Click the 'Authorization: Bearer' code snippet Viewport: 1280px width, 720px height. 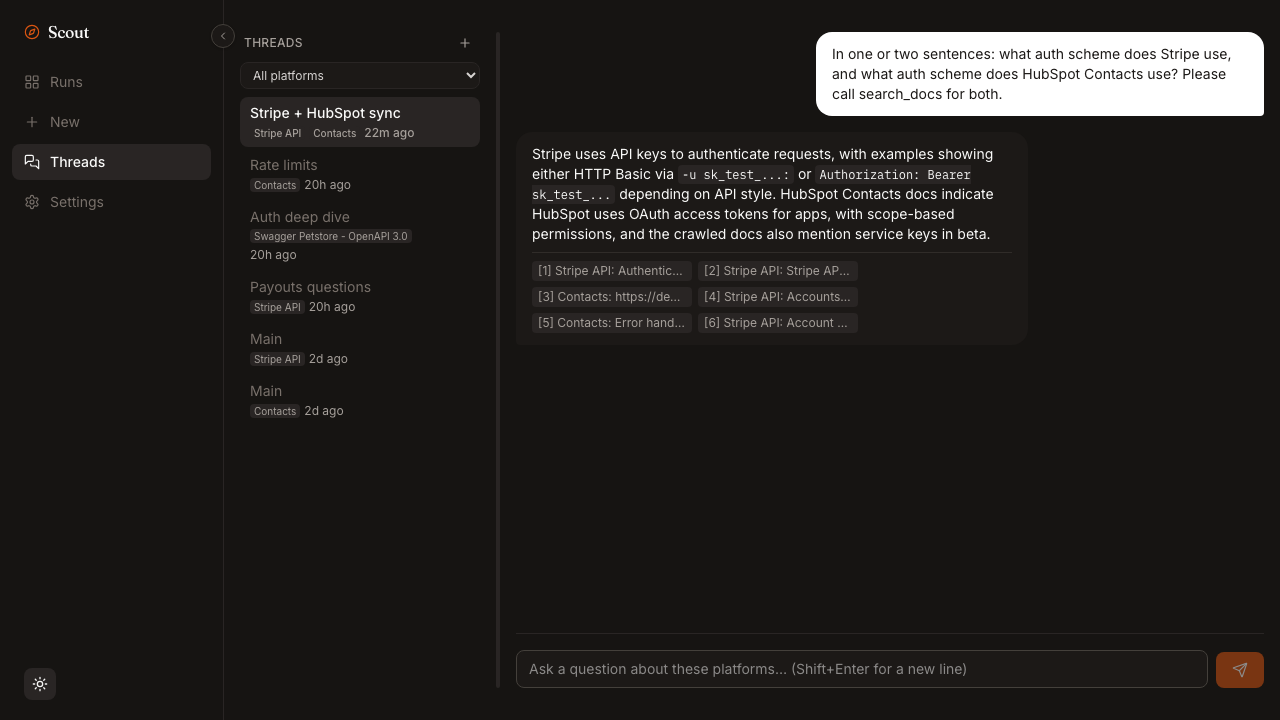[895, 175]
